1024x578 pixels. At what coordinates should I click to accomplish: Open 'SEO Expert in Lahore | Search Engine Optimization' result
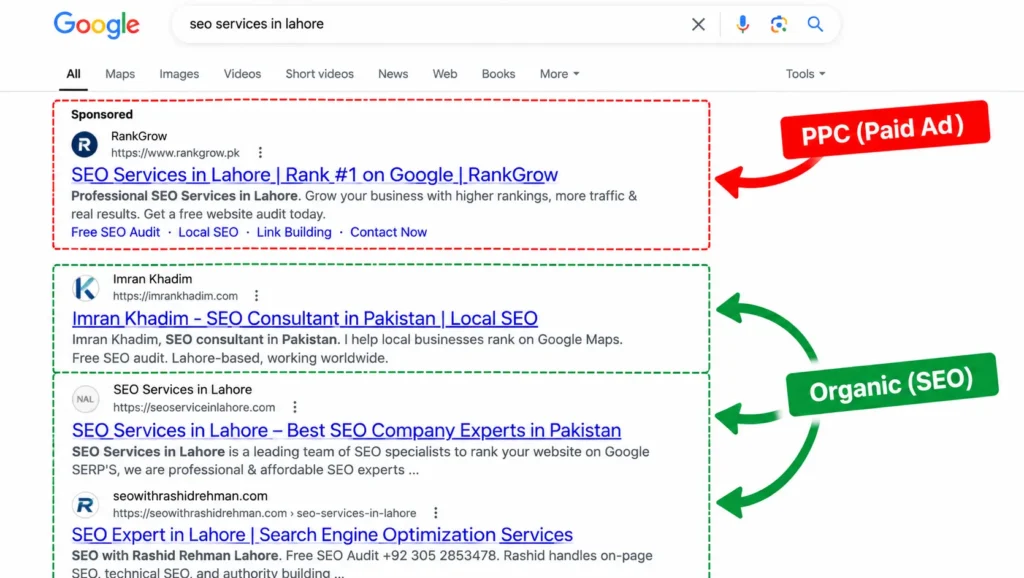tap(322, 535)
